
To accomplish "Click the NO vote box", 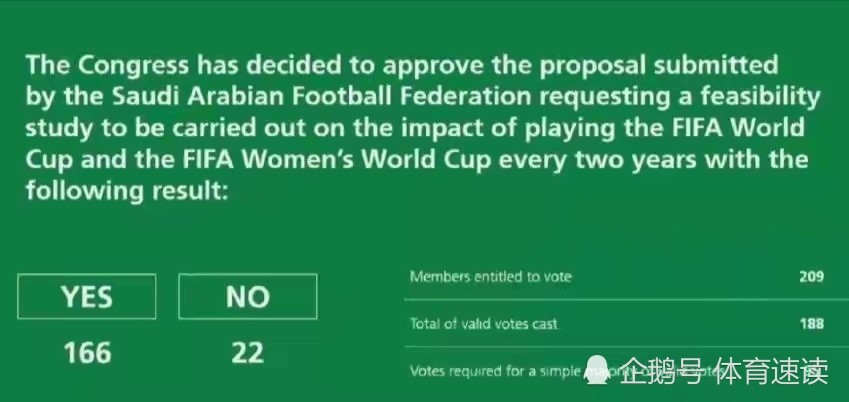I will pos(248,296).
